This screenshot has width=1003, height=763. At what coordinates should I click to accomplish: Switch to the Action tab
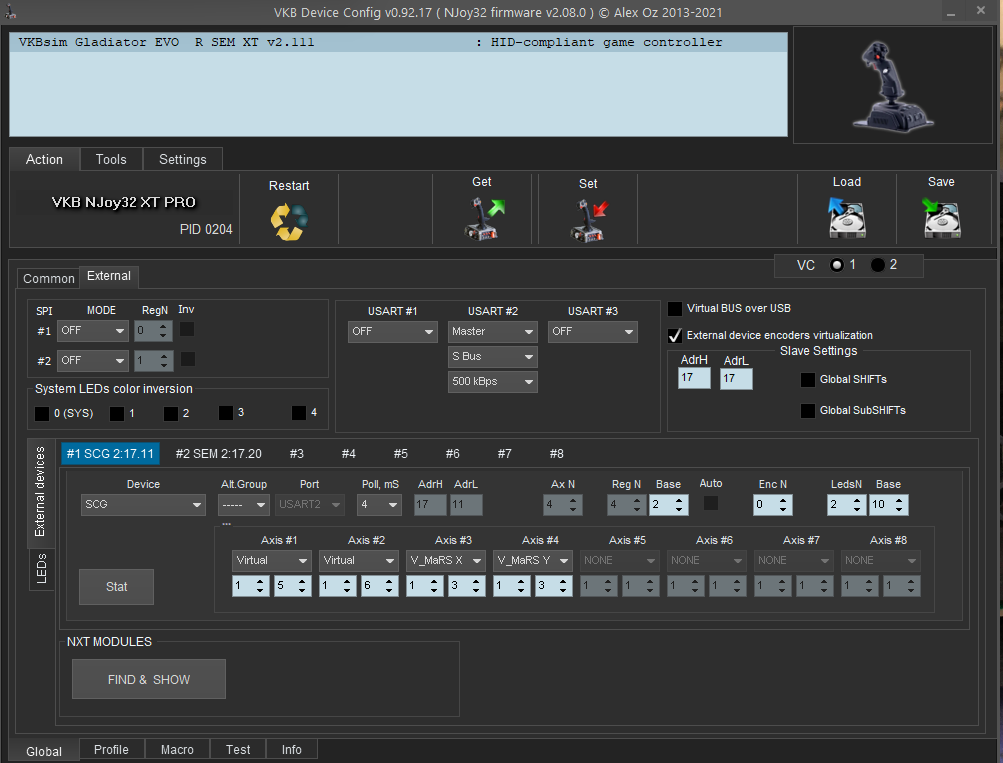point(44,159)
